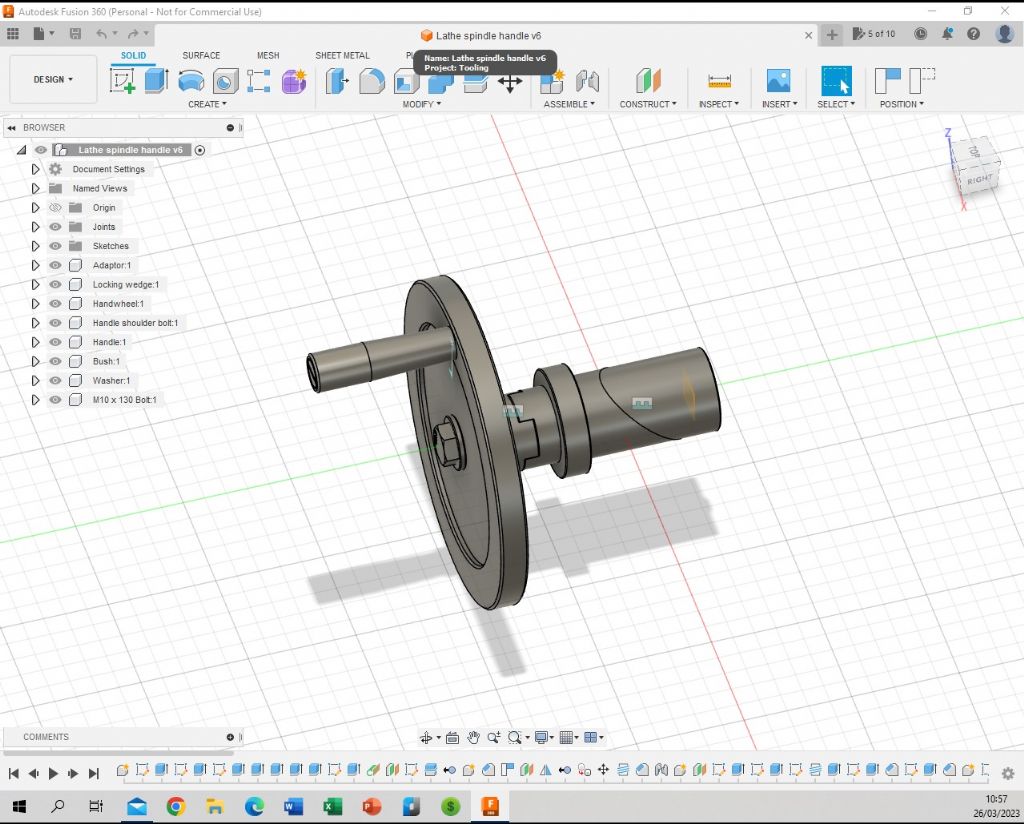The width and height of the screenshot is (1024, 824).
Task: Open the Help question mark icon
Action: pos(973,34)
